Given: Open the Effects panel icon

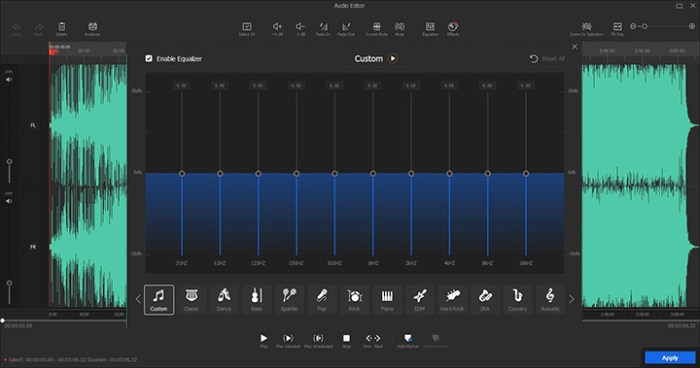Looking at the screenshot, I should tap(453, 27).
